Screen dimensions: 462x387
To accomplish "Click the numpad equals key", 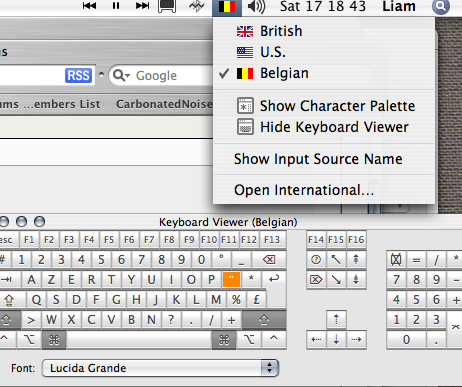I will [x=416, y=259].
